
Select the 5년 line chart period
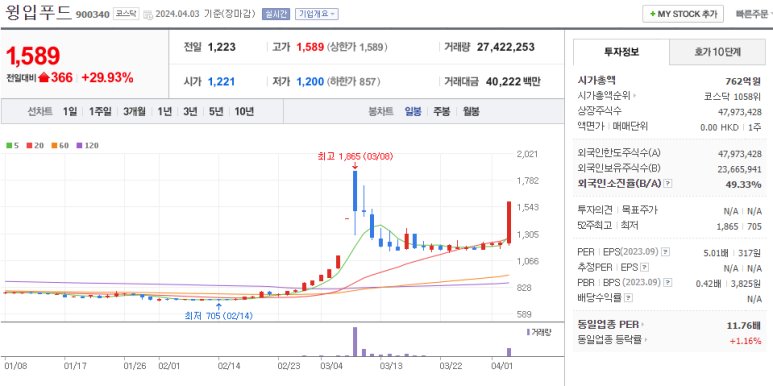click(x=216, y=111)
